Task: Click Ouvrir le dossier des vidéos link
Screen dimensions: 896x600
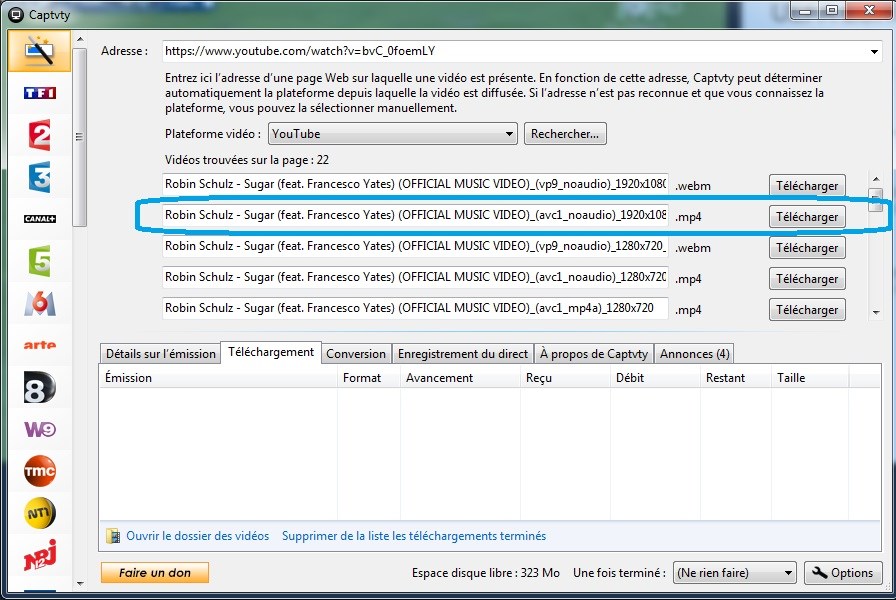Action: pos(197,536)
